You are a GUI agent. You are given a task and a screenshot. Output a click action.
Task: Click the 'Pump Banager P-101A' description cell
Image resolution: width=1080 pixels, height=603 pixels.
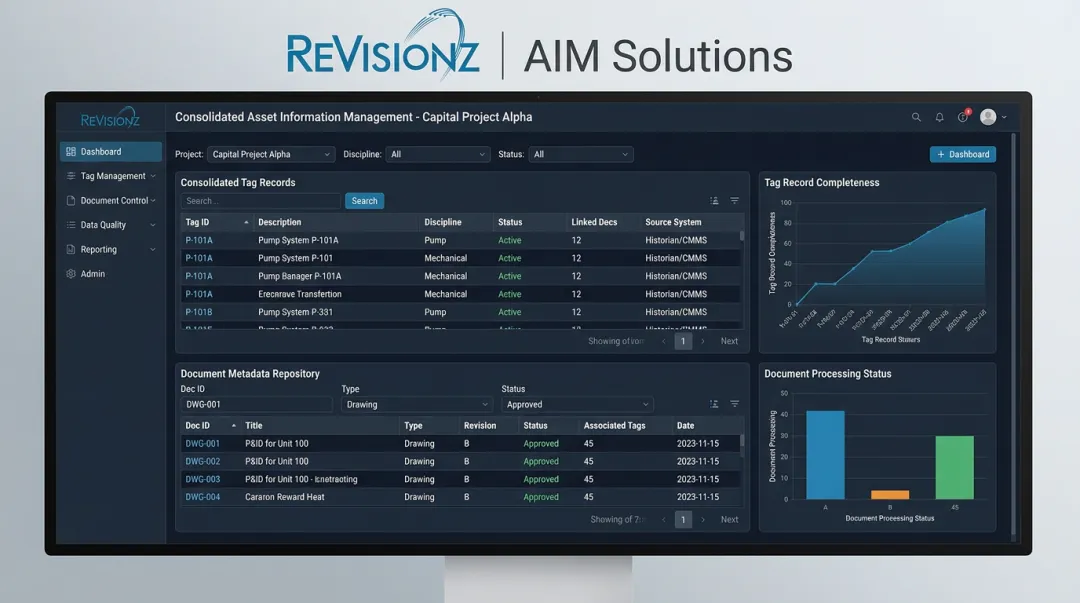coord(300,276)
